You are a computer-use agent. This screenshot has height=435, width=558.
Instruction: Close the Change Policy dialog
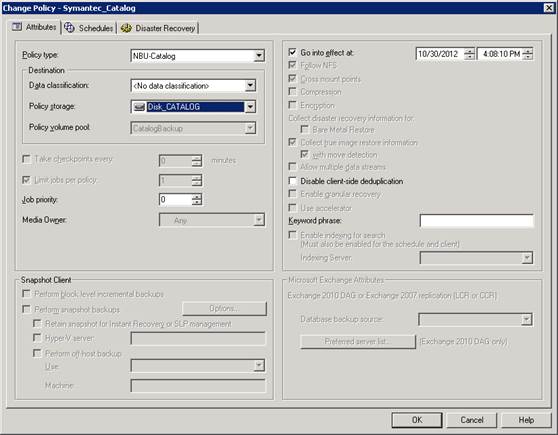[549, 7]
